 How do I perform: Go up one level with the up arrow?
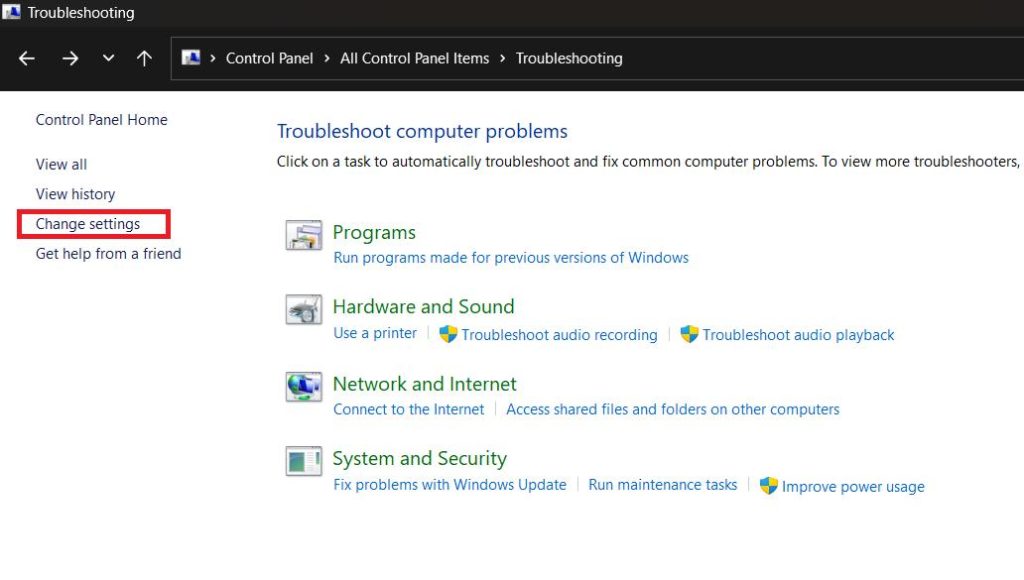(144, 58)
